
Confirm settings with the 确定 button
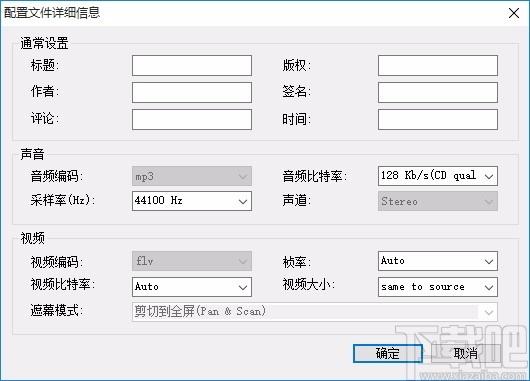[388, 354]
